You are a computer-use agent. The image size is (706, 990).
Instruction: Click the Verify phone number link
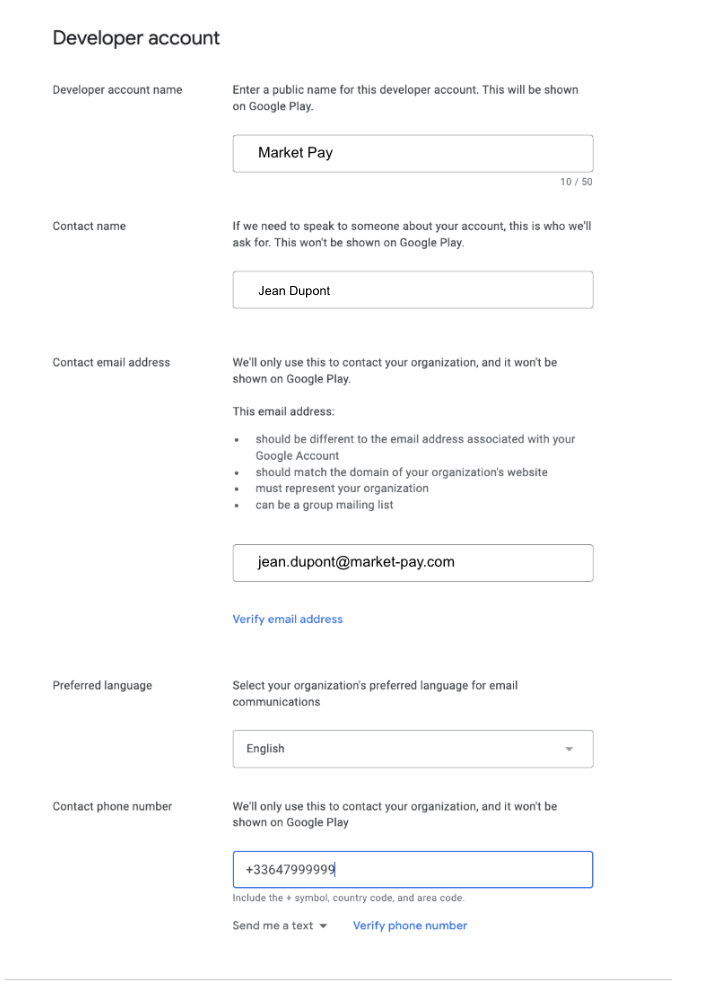(x=410, y=926)
